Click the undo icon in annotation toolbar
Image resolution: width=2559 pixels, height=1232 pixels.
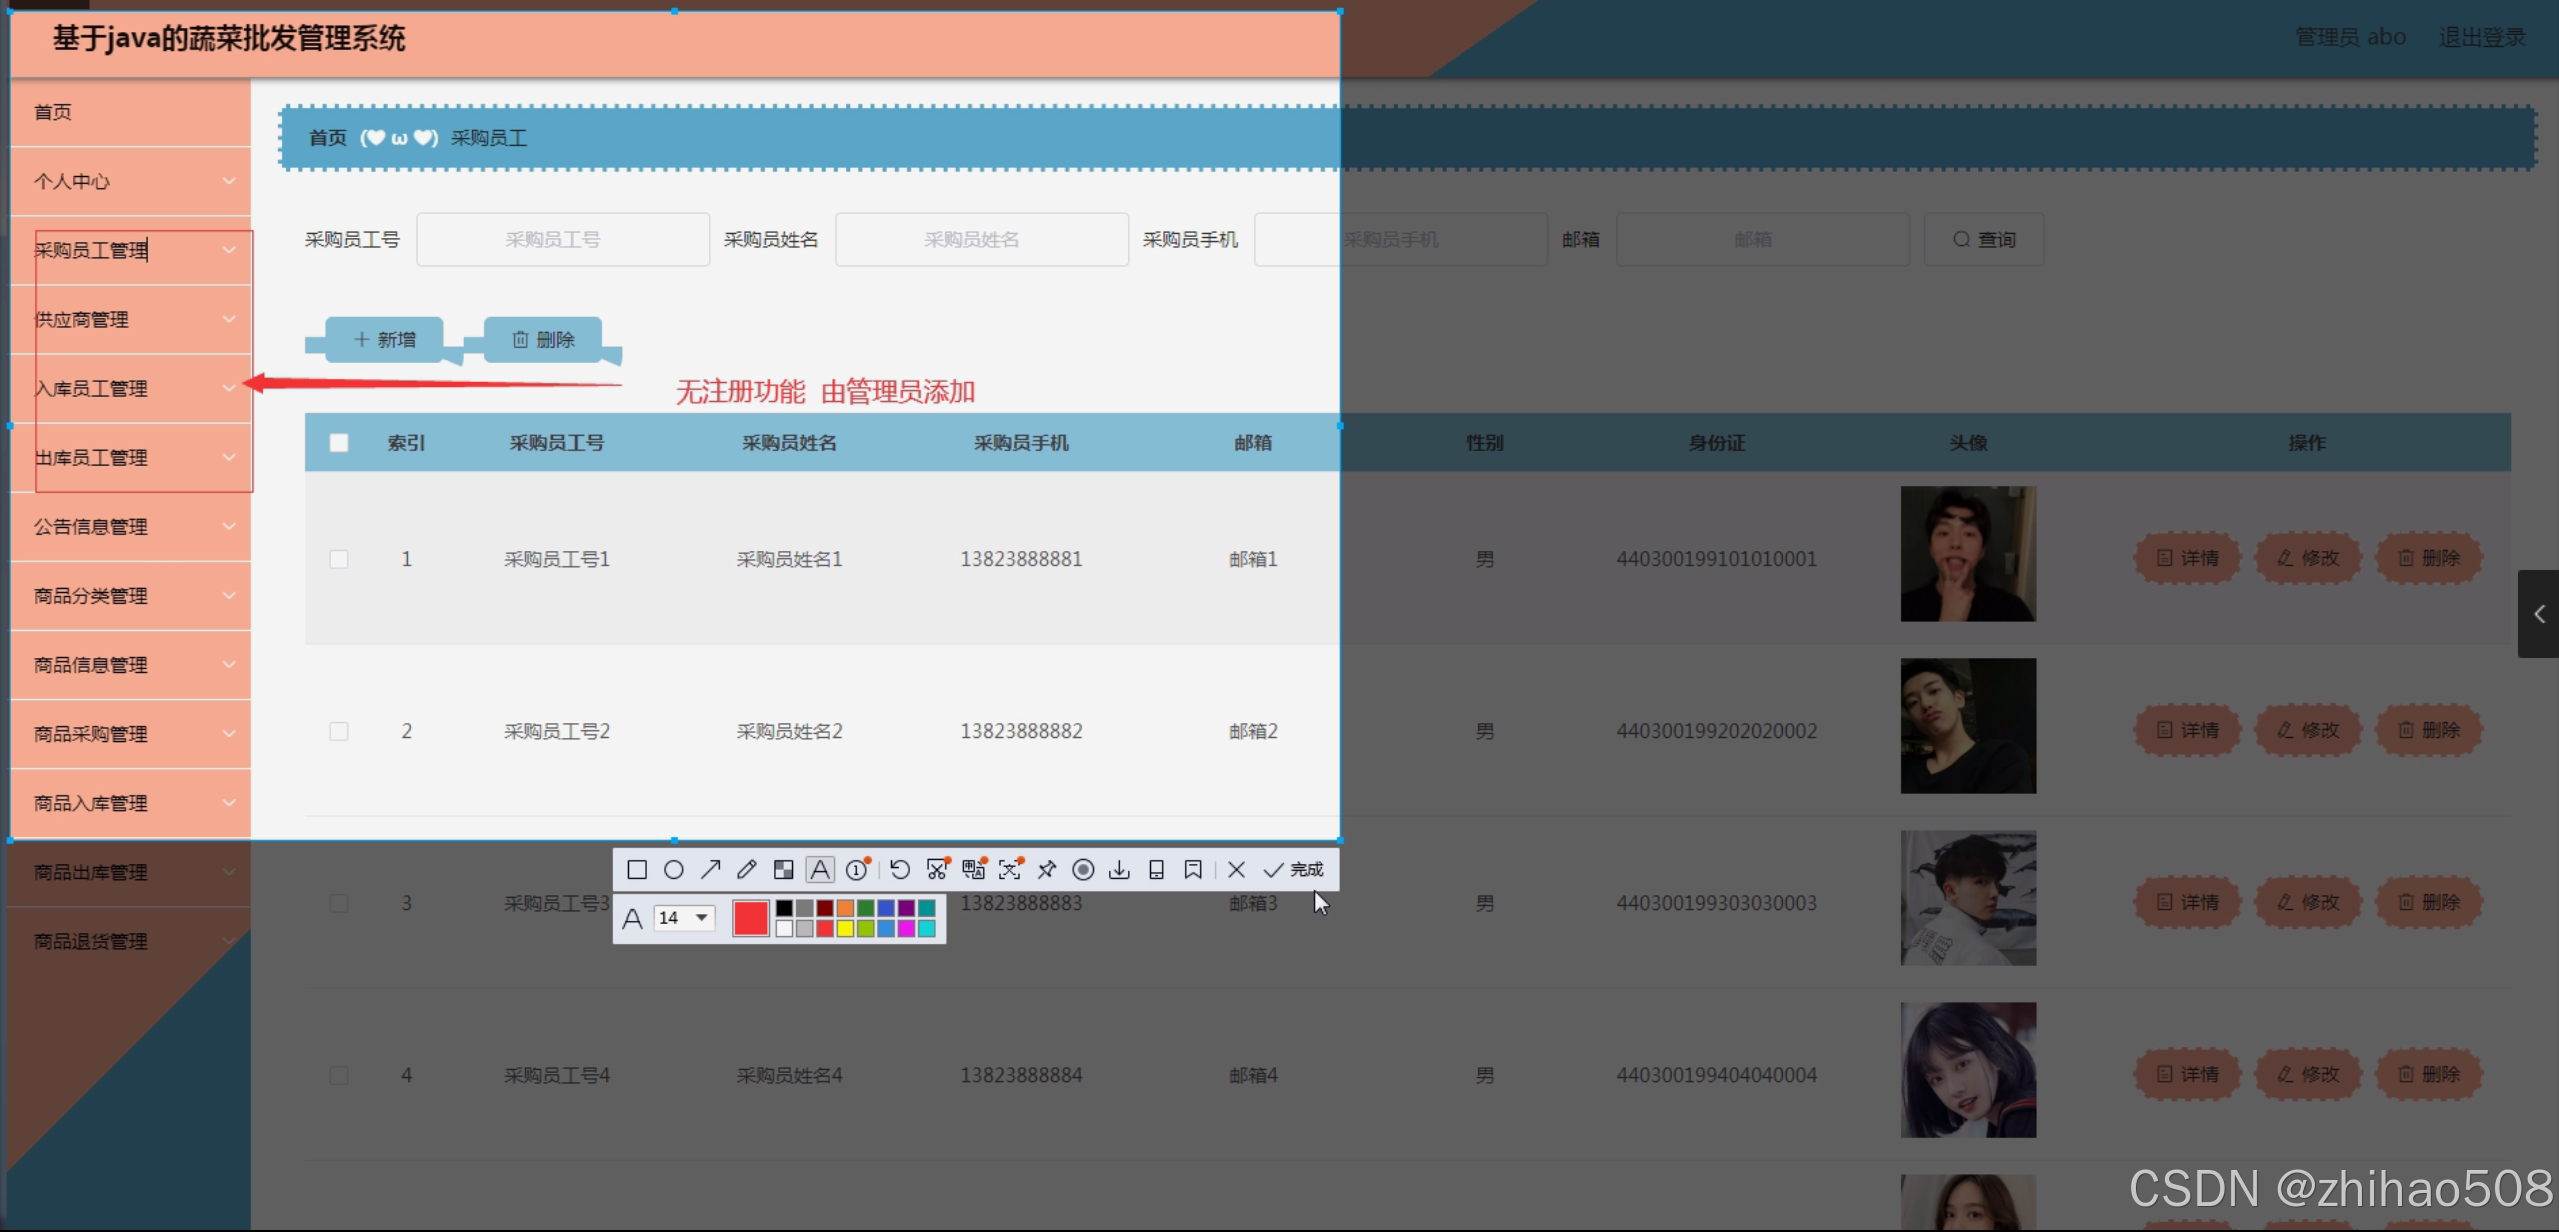coord(899,869)
